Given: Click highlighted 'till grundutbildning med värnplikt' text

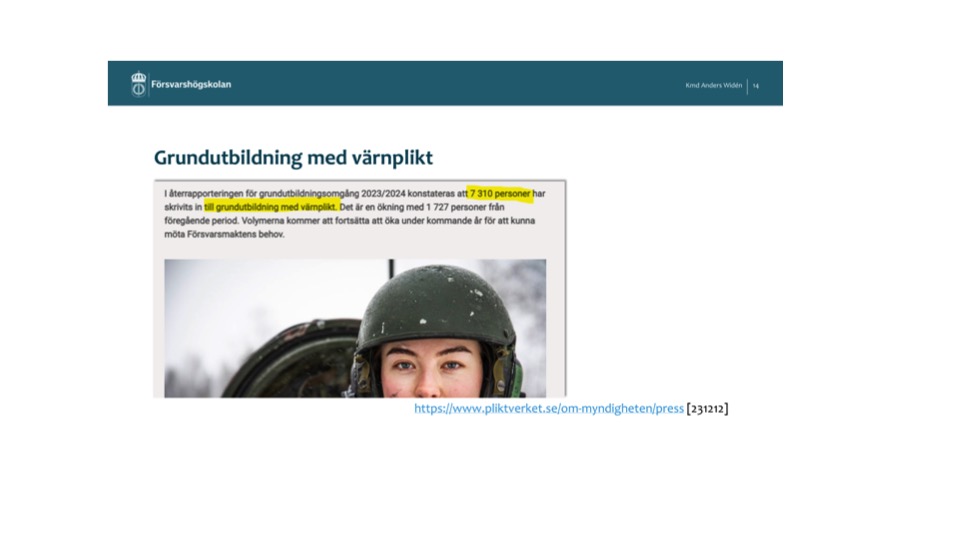Looking at the screenshot, I should coord(271,207).
